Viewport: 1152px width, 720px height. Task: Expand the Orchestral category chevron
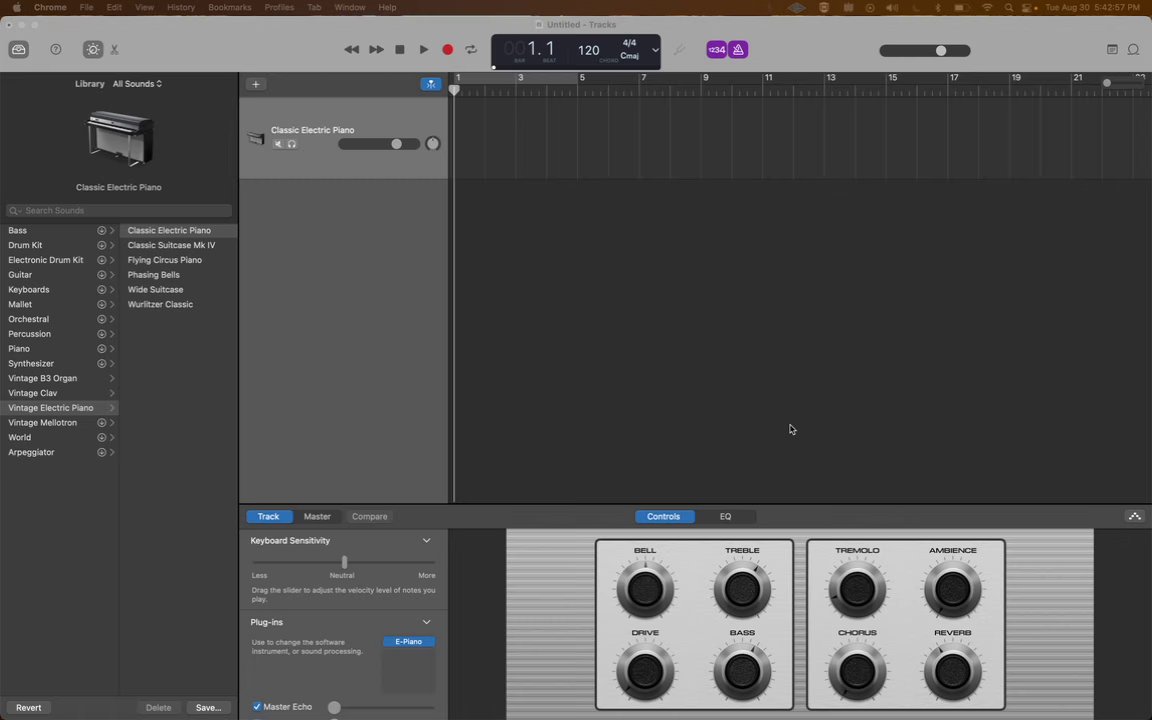pos(112,320)
